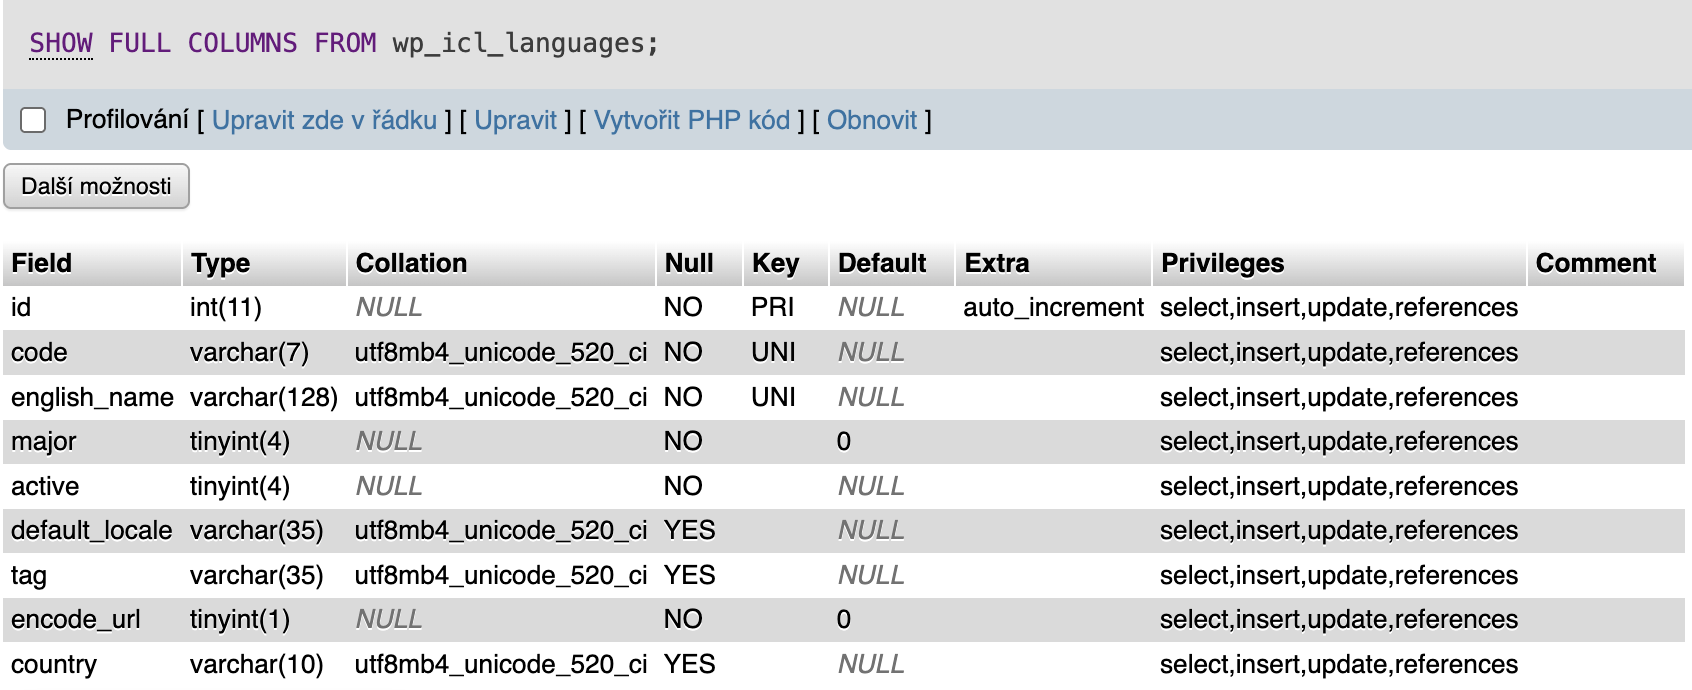Click the Comment column header

click(1595, 263)
